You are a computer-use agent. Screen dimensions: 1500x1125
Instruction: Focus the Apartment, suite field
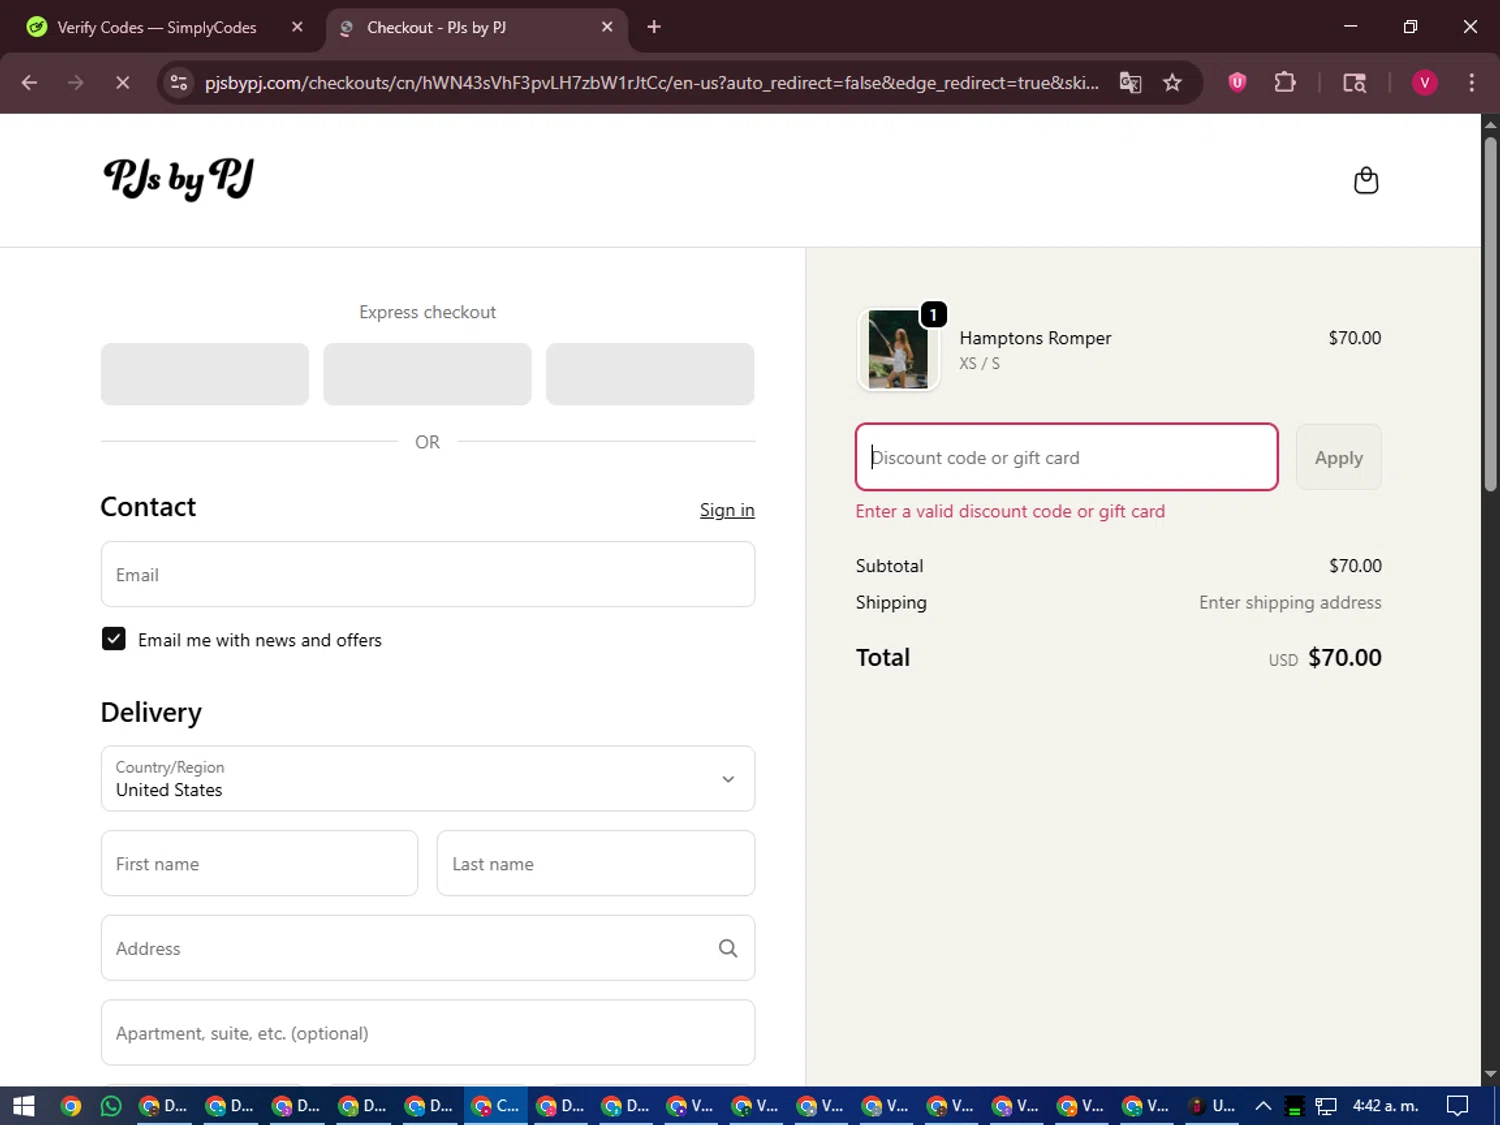pyautogui.click(x=428, y=1032)
